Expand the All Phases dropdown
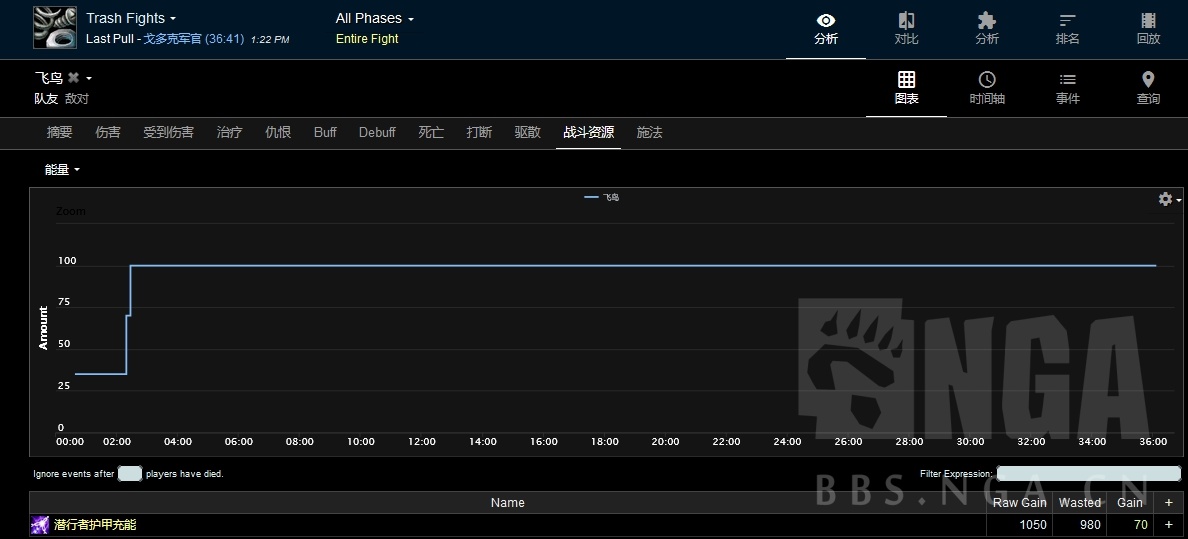The width and height of the screenshot is (1188, 539). (374, 18)
